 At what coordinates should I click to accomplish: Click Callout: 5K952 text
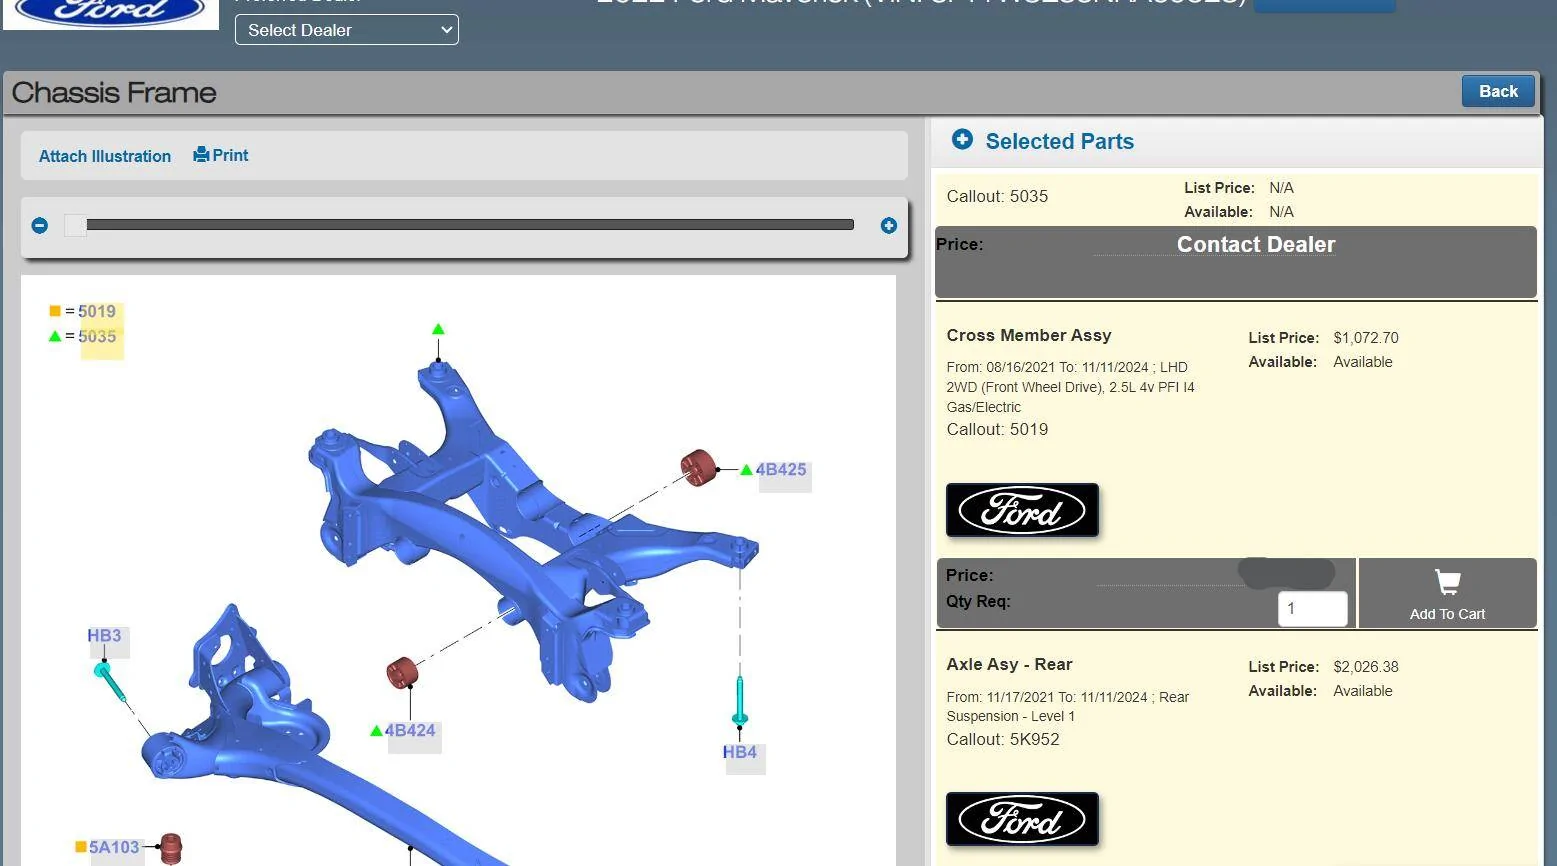pos(1003,740)
